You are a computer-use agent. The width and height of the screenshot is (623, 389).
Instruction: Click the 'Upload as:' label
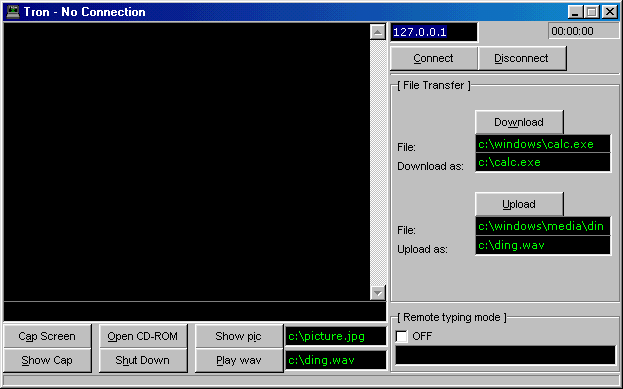[x=422, y=249]
